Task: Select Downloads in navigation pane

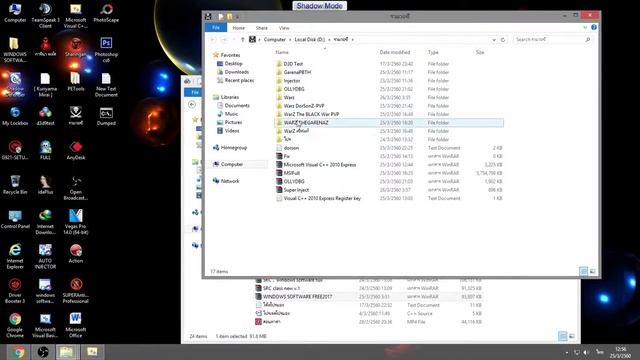Action: click(237, 72)
